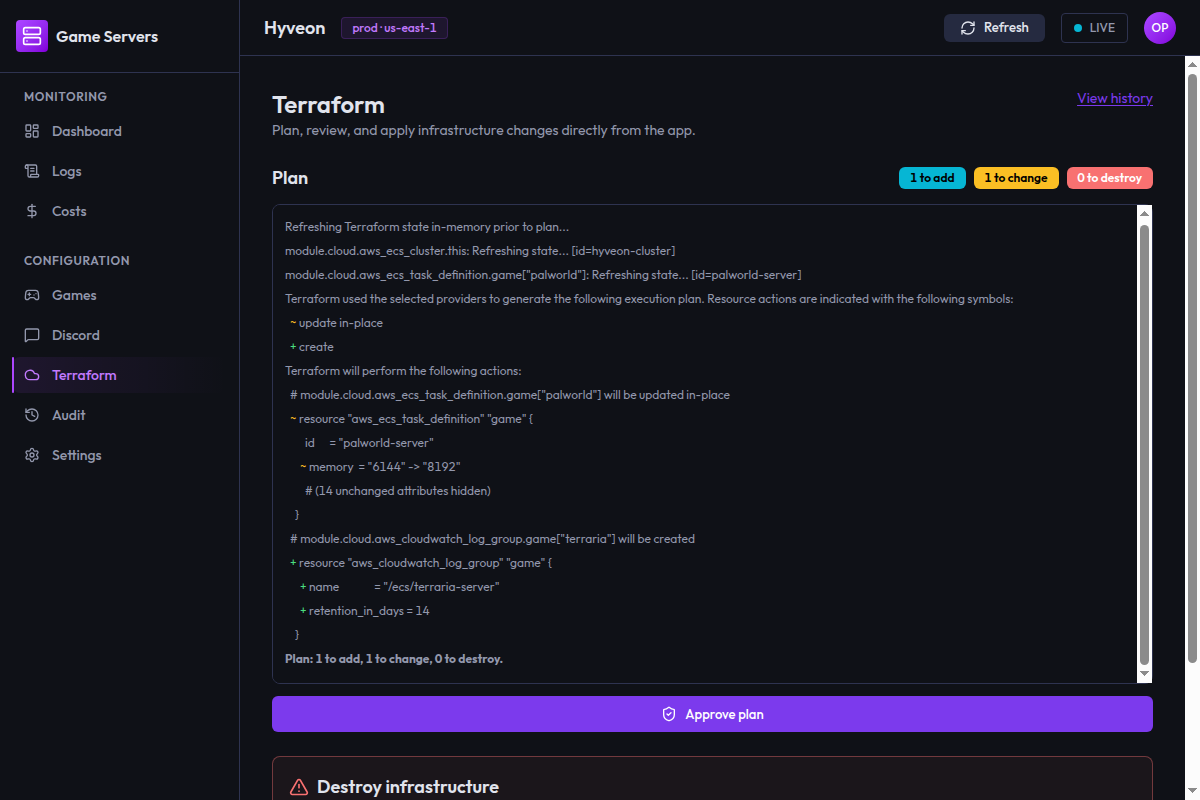Click the plan output scrollbar up arrow
The image size is (1200, 800).
pyautogui.click(x=1145, y=213)
